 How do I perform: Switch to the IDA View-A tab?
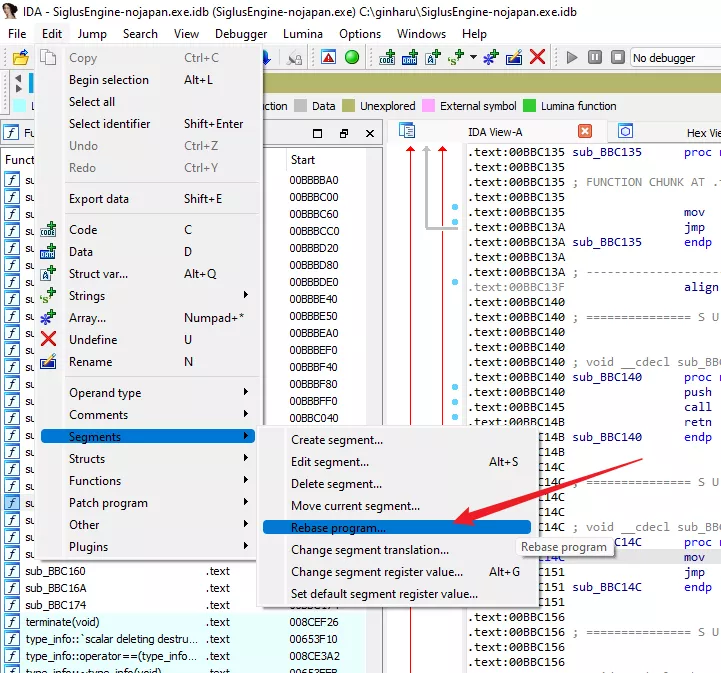pyautogui.click(x=494, y=132)
